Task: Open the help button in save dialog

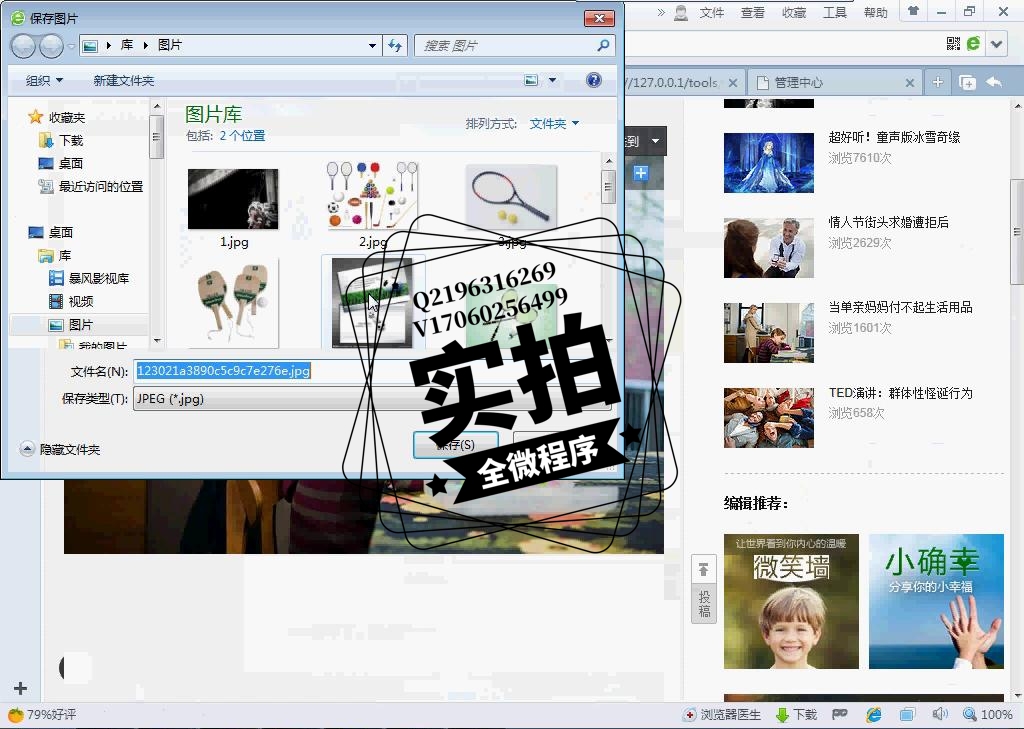Action: pos(594,80)
